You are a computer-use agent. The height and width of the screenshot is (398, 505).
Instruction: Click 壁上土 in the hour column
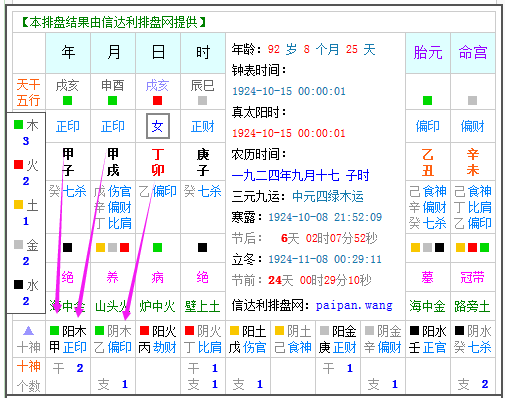[202, 306]
